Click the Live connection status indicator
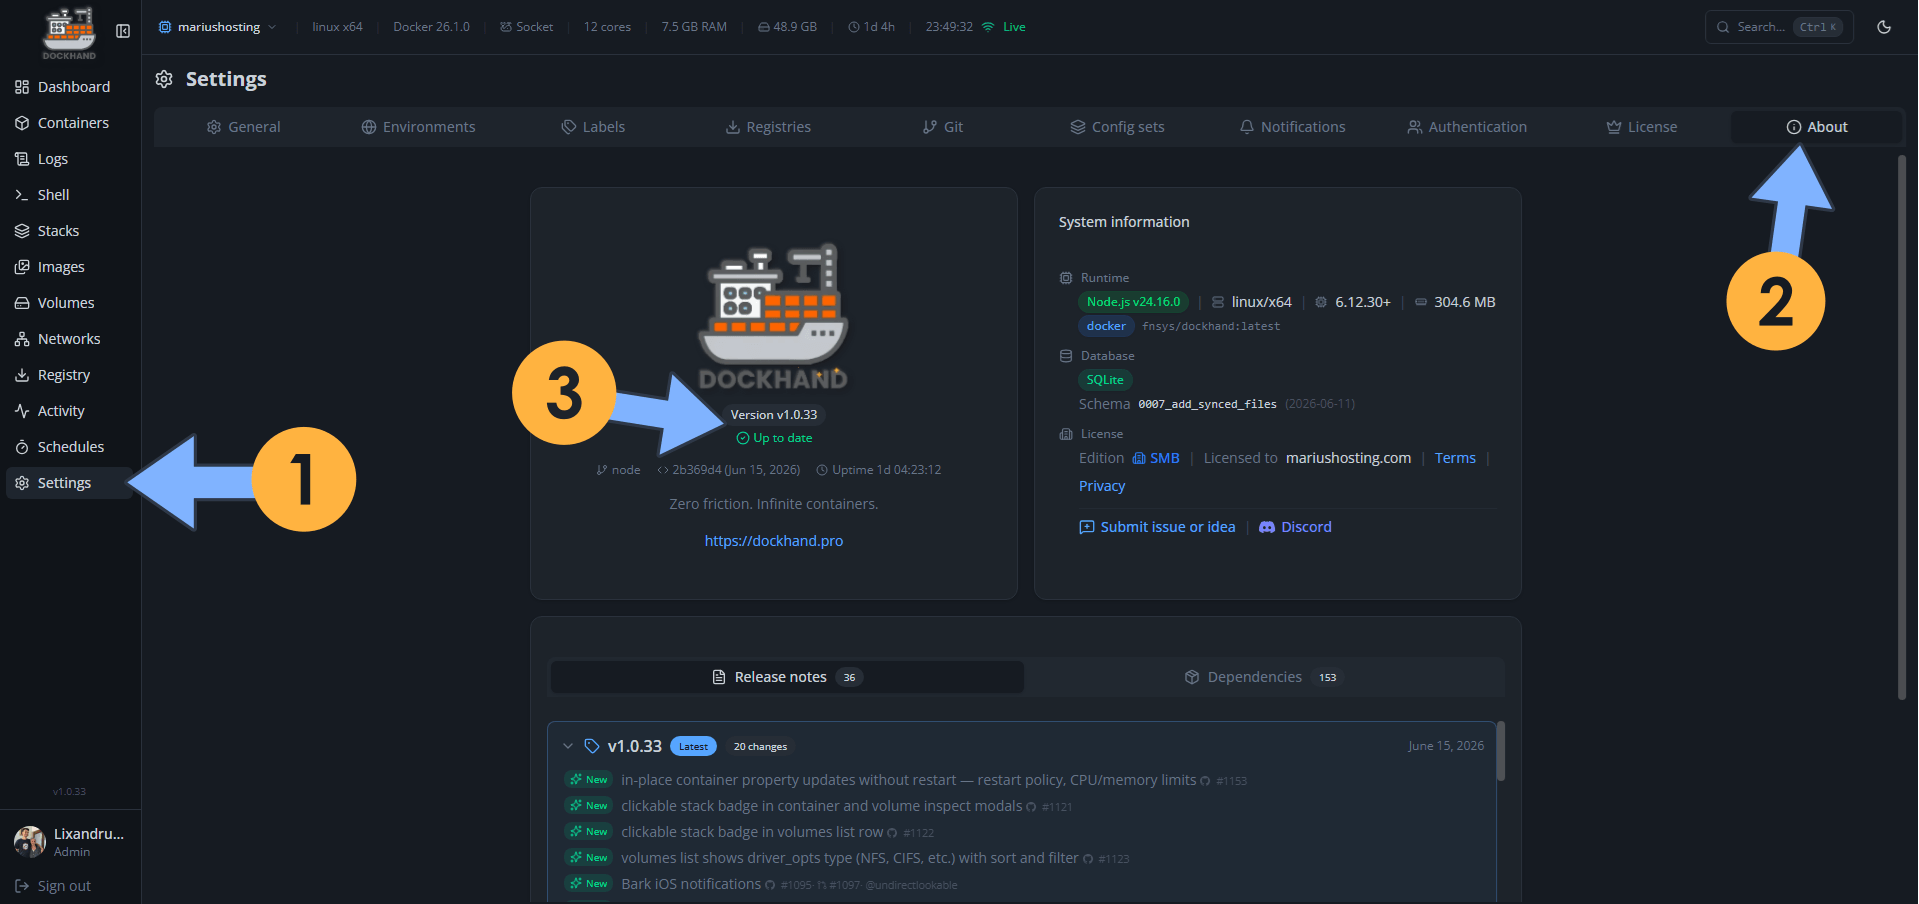The width and height of the screenshot is (1919, 904). (1004, 27)
